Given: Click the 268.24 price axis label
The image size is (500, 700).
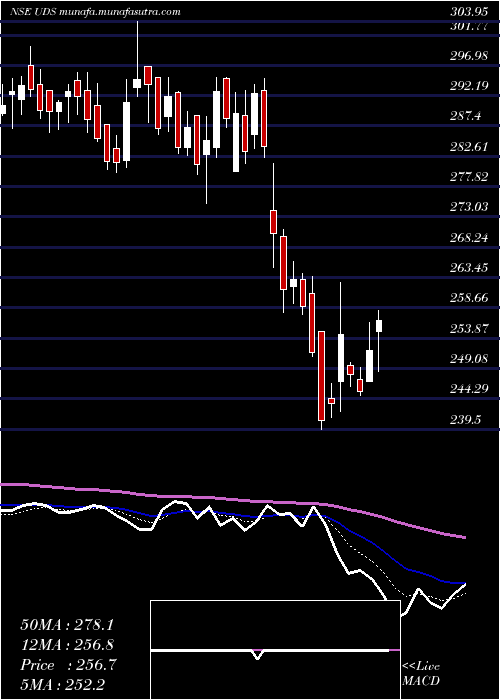Looking at the screenshot, I should click(470, 238).
